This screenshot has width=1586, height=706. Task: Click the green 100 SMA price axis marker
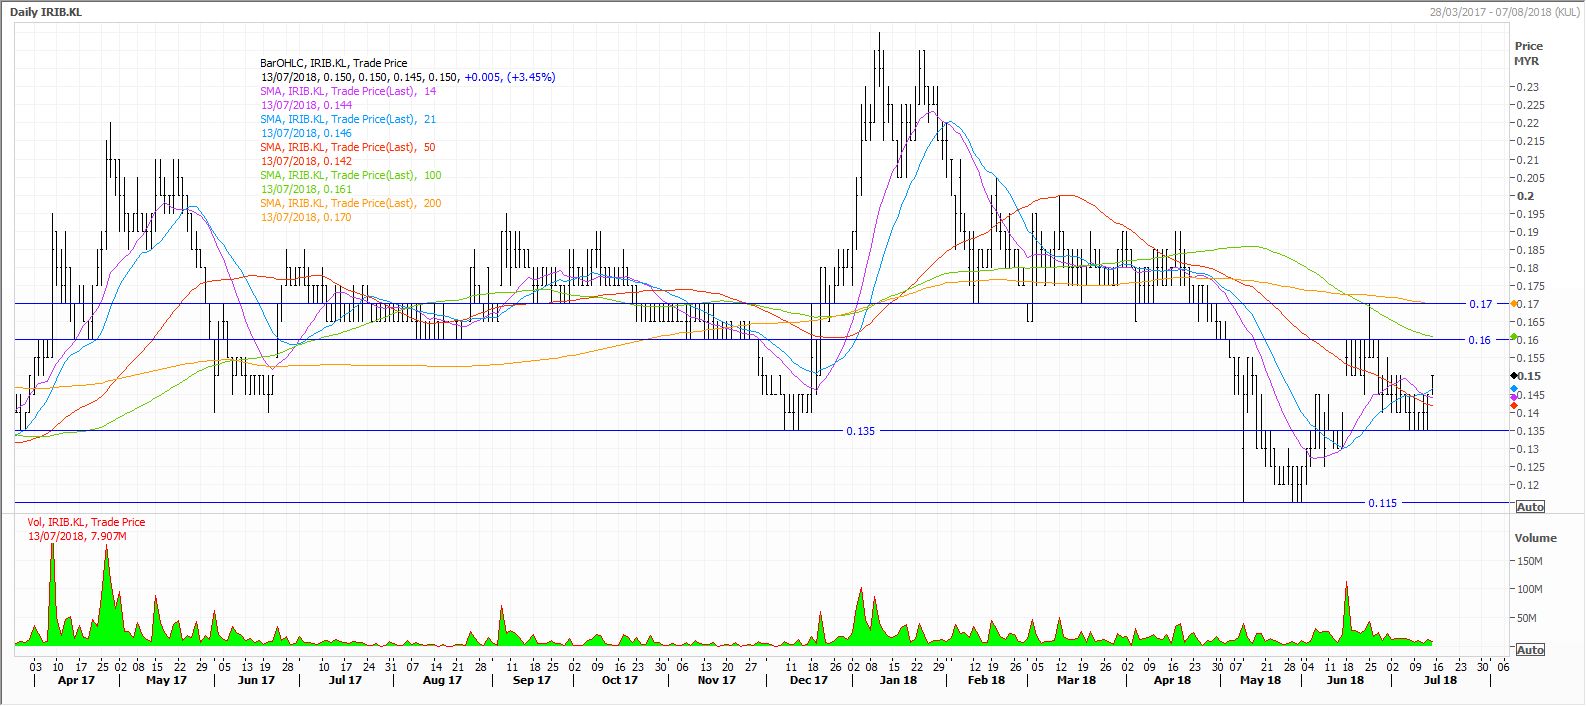[x=1514, y=338]
